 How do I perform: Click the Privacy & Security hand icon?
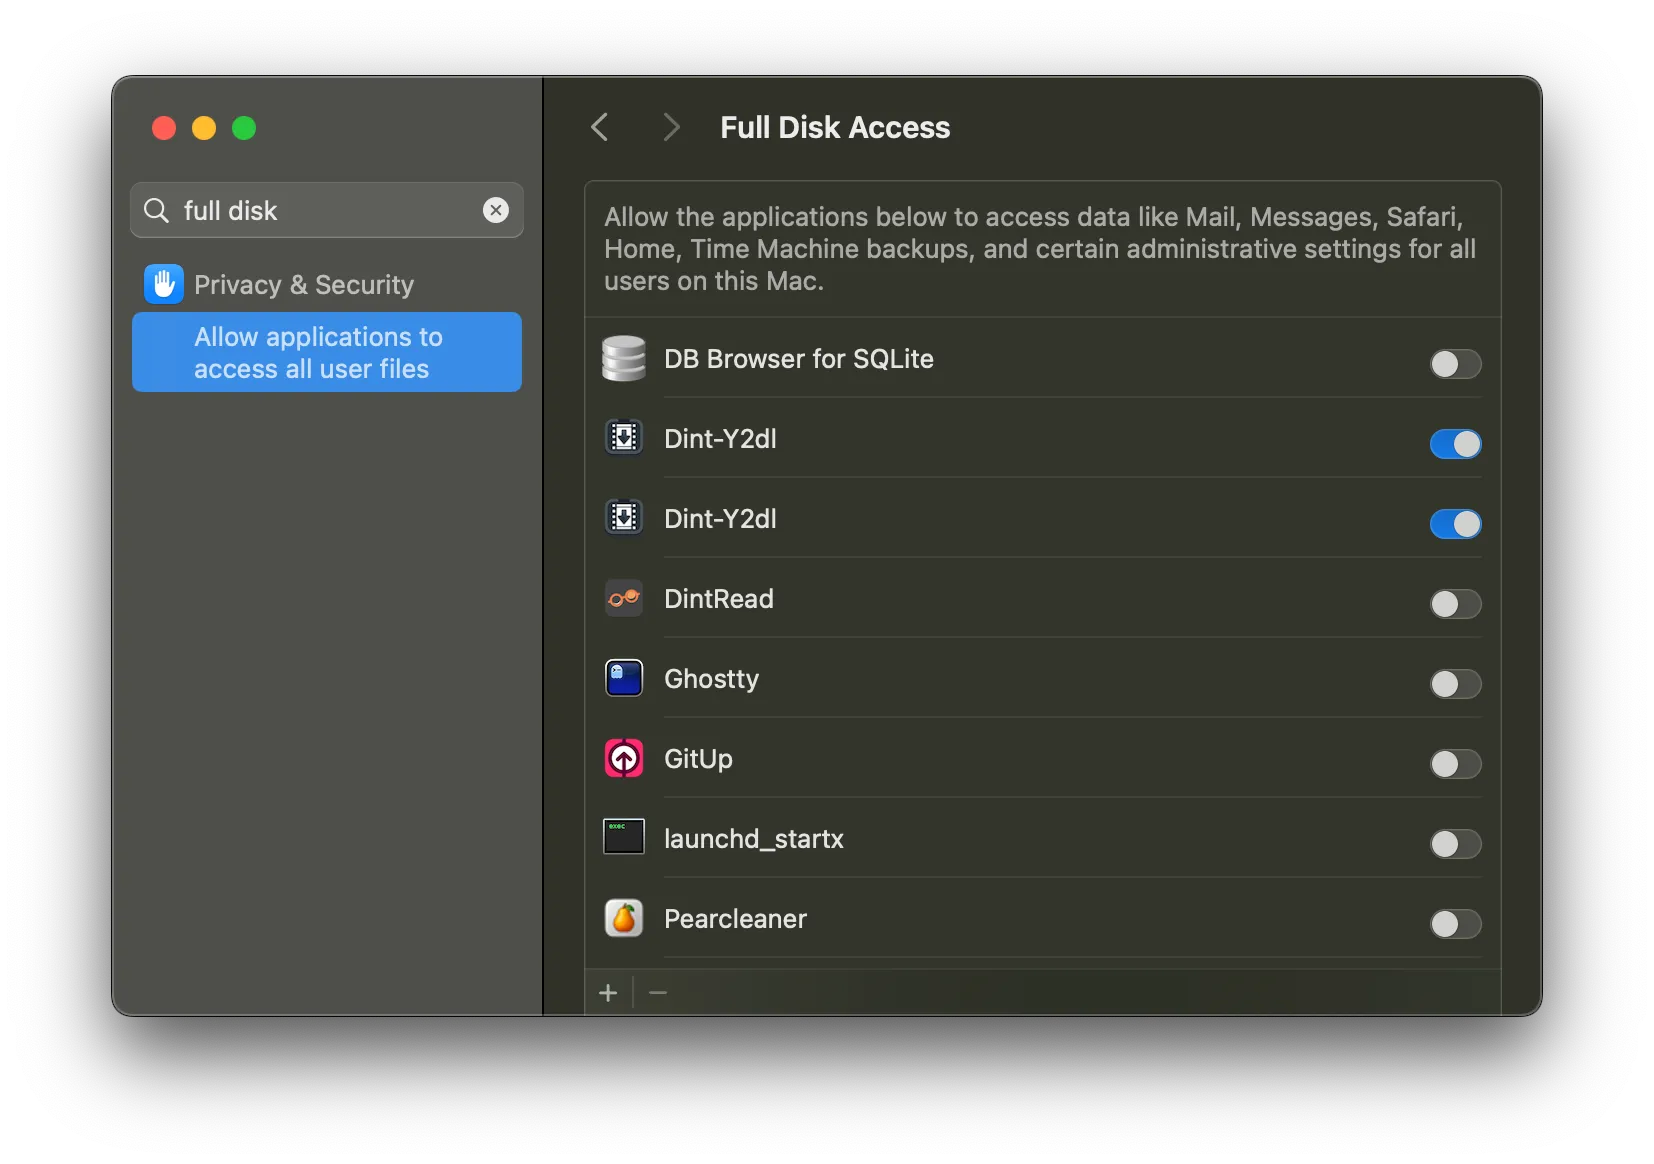(x=163, y=284)
